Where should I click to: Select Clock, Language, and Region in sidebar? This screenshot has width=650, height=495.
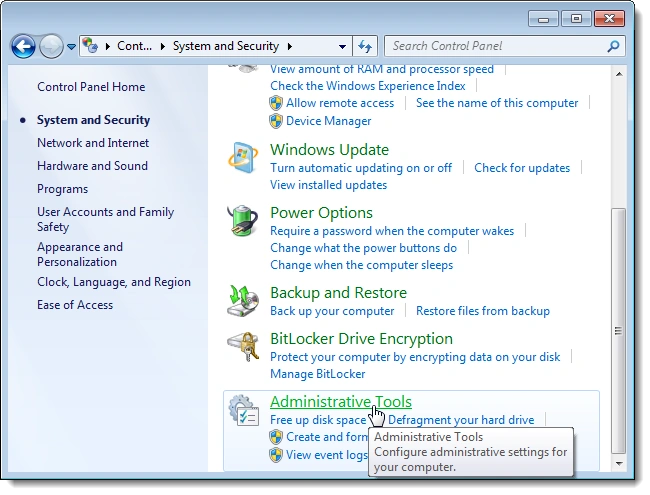(114, 282)
